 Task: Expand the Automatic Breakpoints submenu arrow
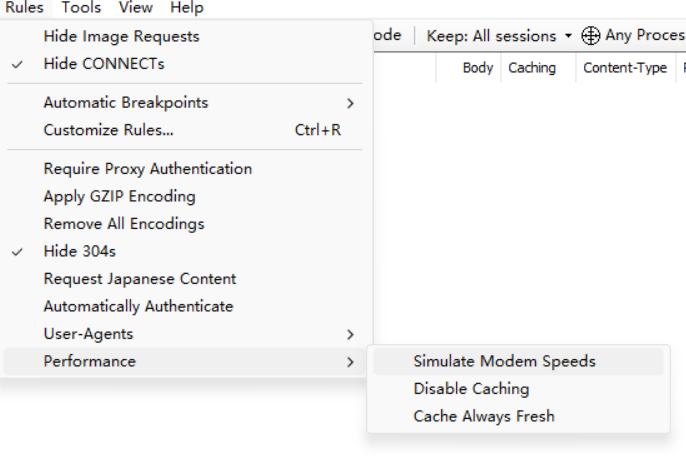coord(350,103)
